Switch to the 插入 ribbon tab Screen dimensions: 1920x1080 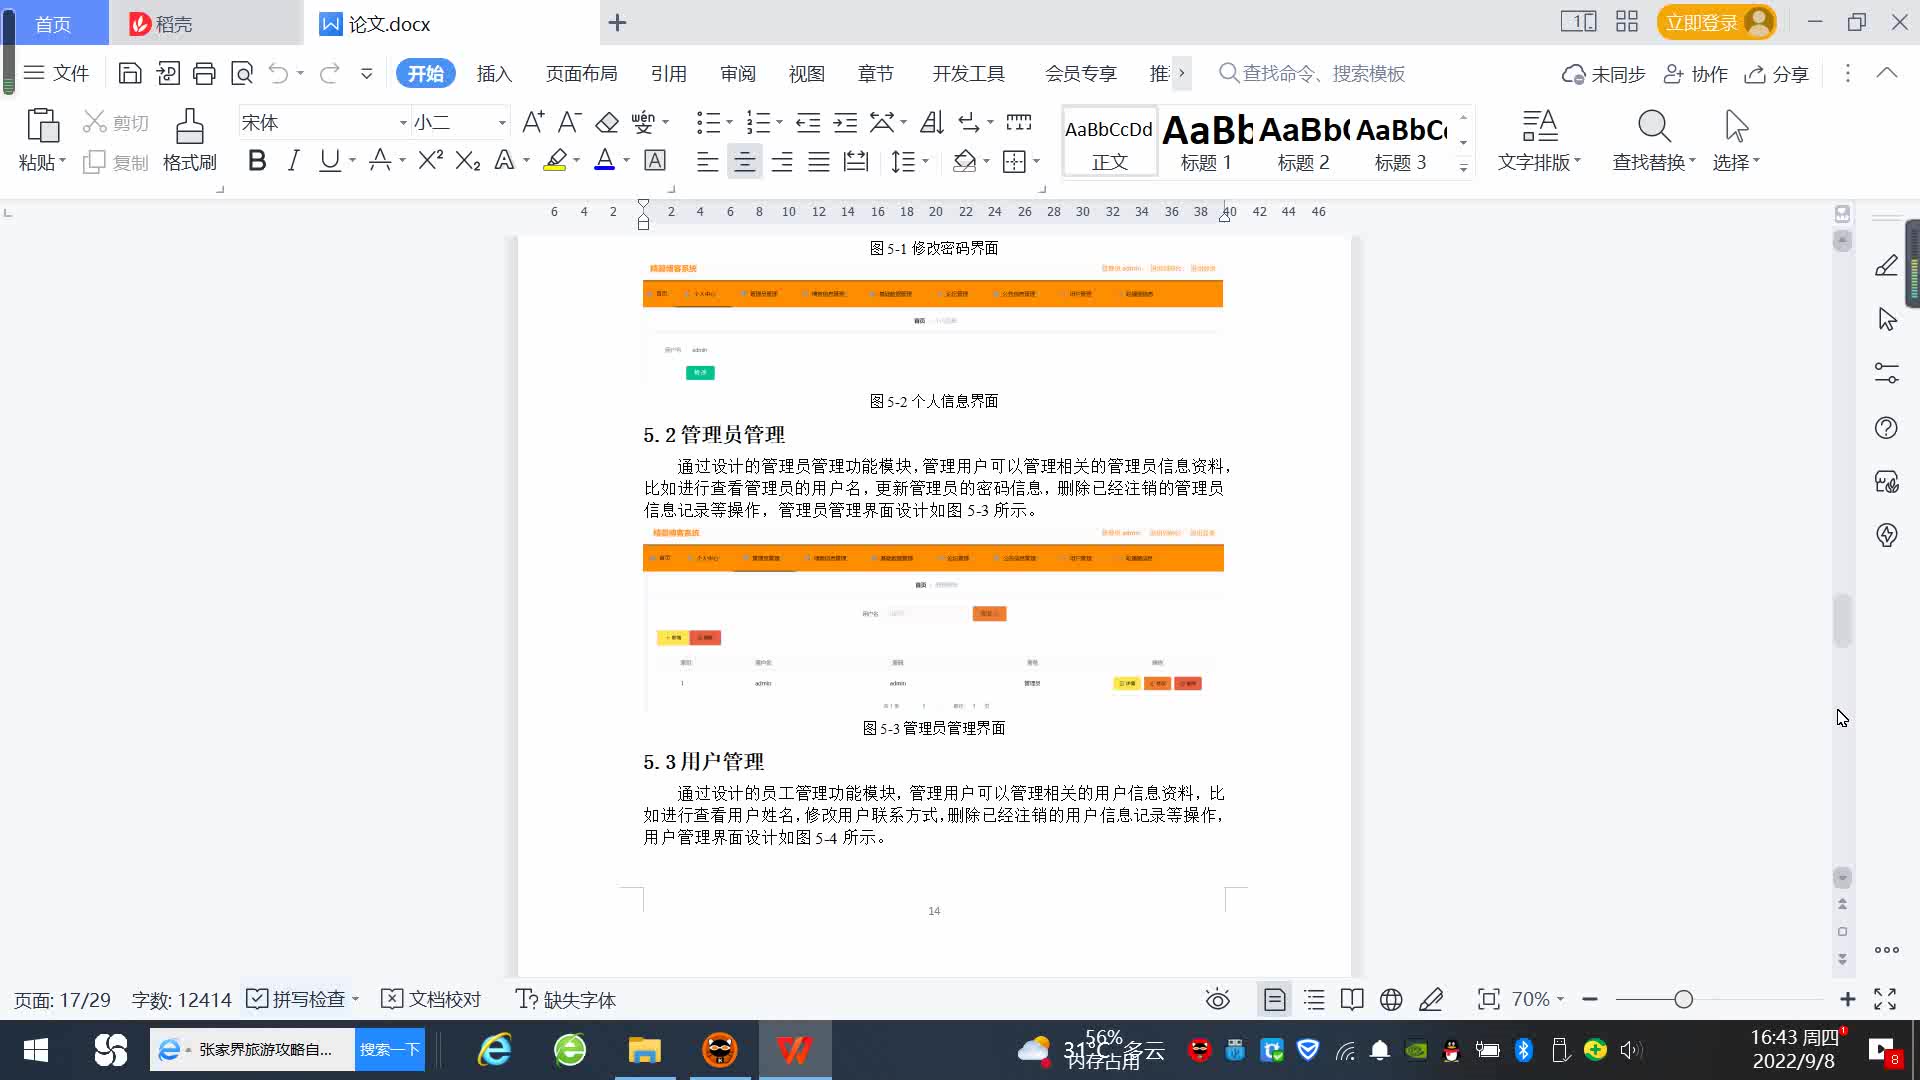click(494, 74)
